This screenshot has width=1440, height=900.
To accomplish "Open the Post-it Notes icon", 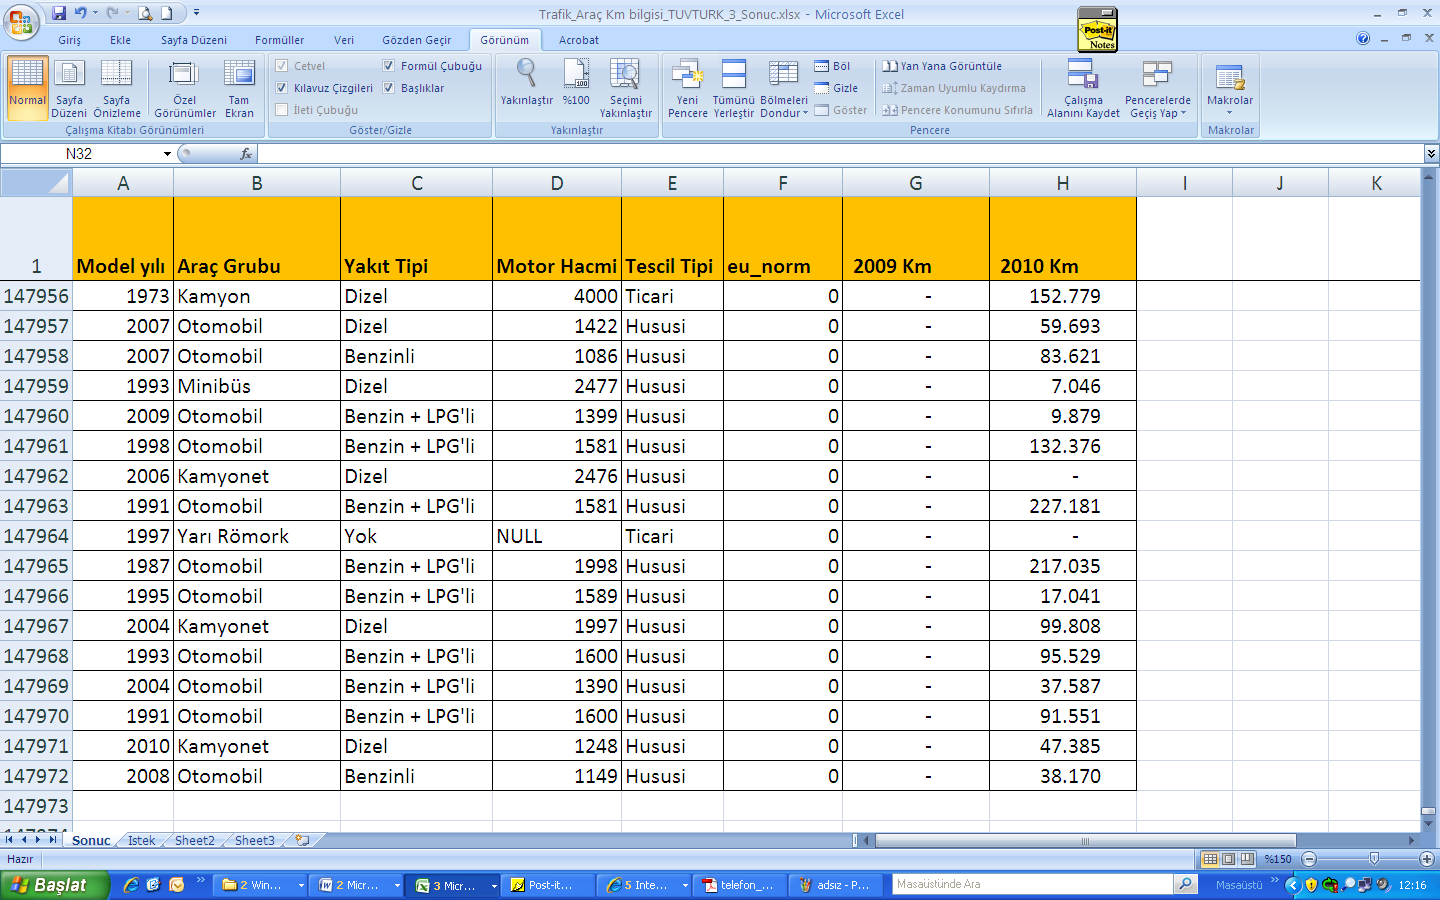I will tap(1098, 30).
